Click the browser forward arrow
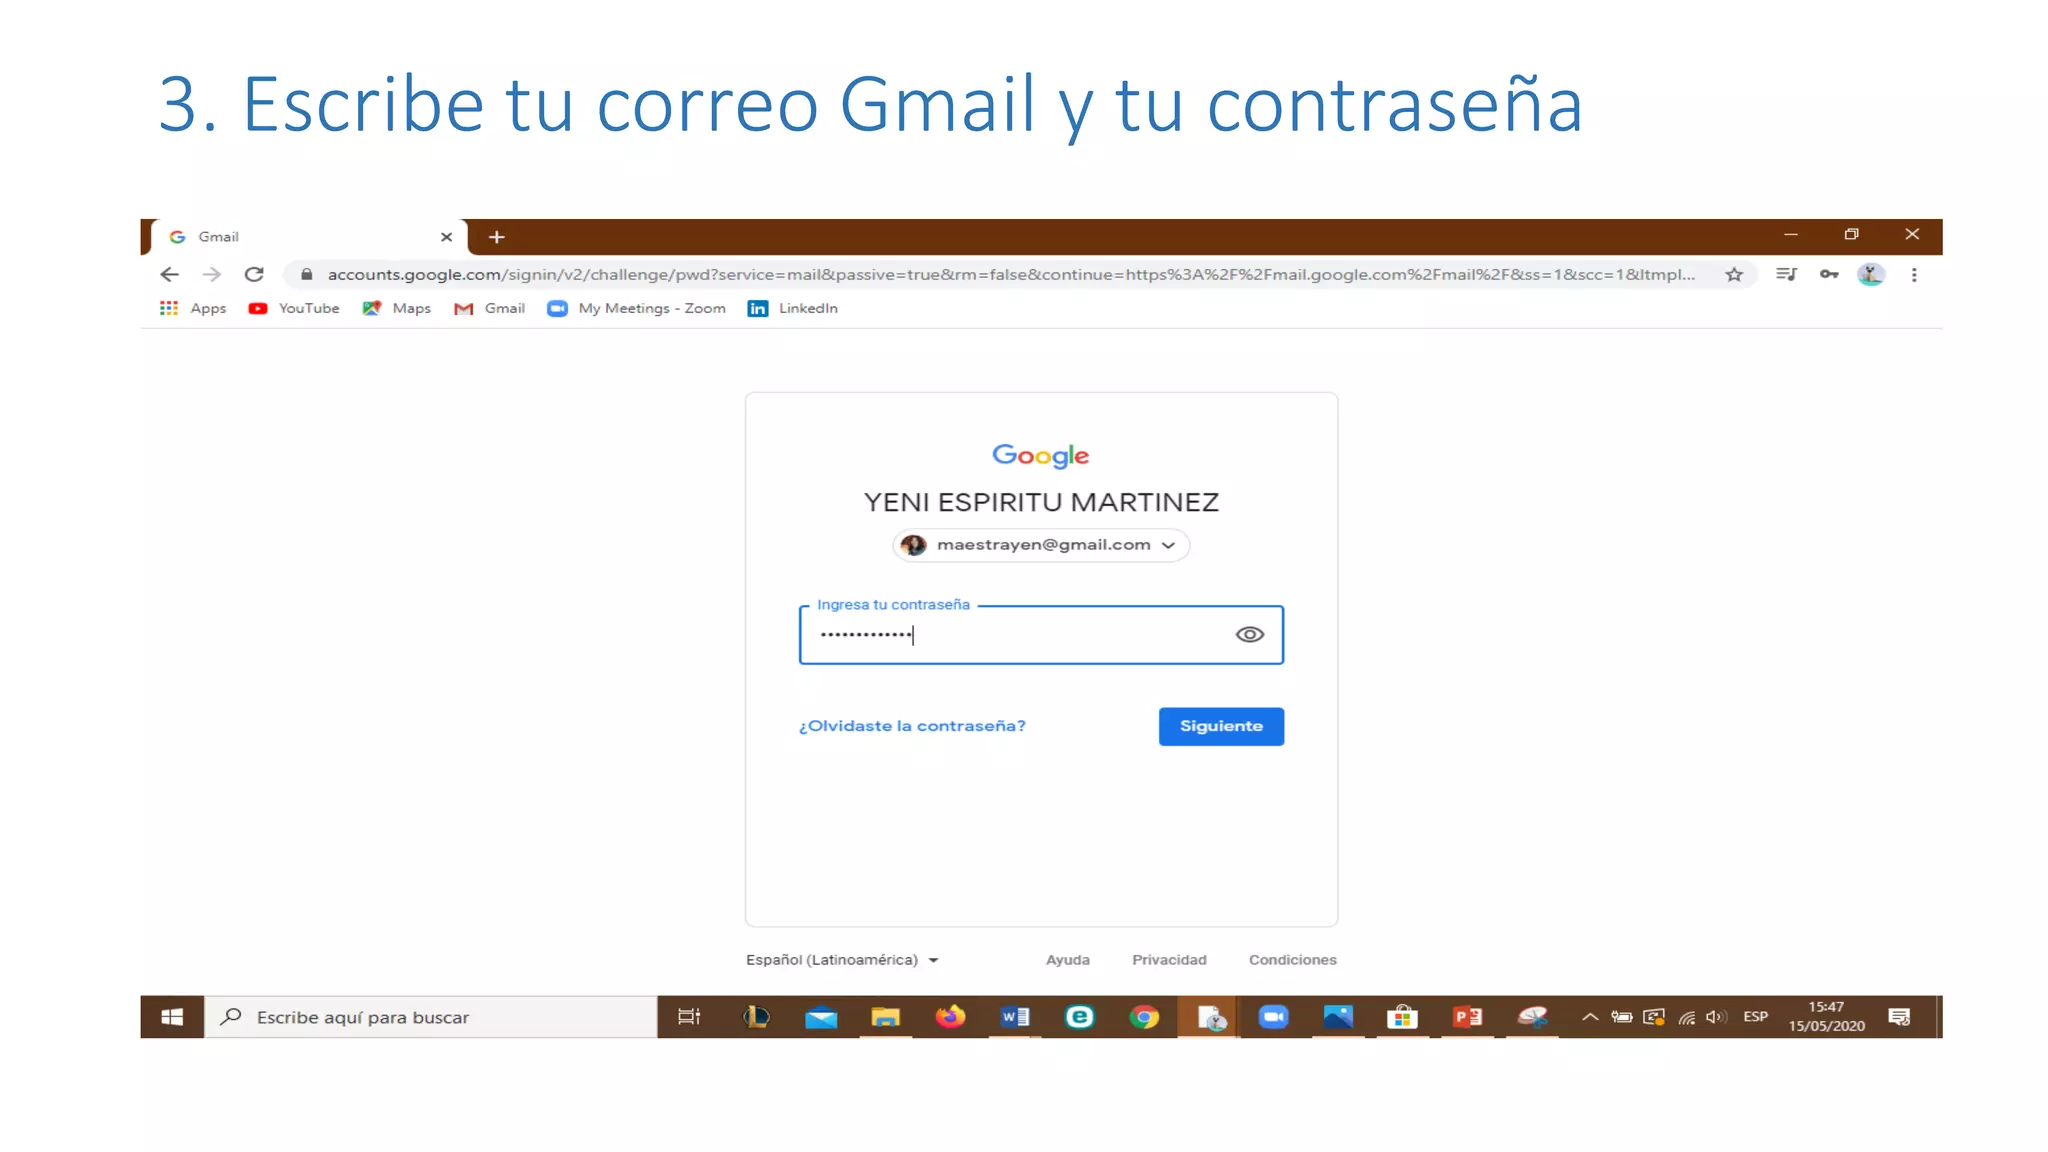This screenshot has height=1152, width=2048. 211,274
